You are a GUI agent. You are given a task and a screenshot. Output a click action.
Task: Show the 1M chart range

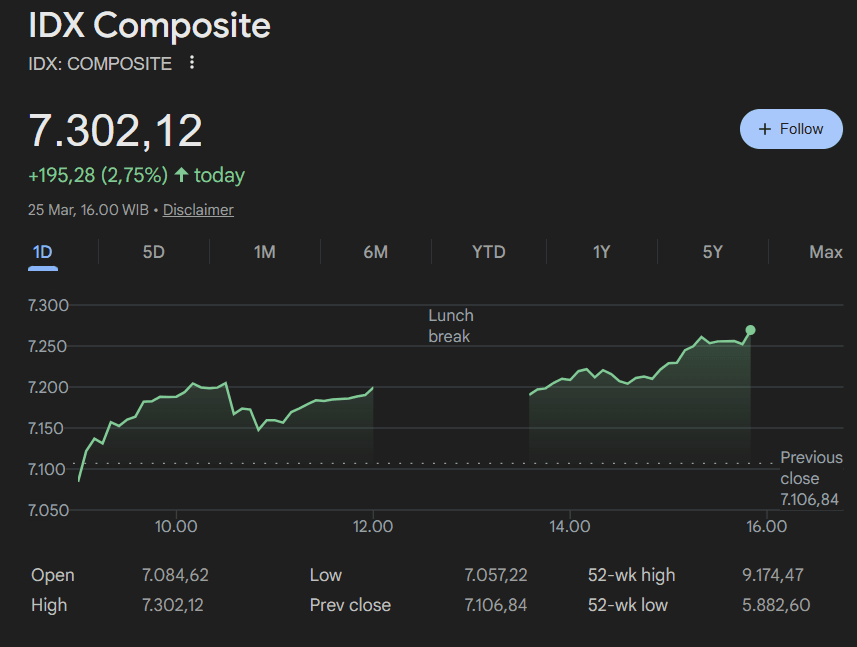[264, 252]
